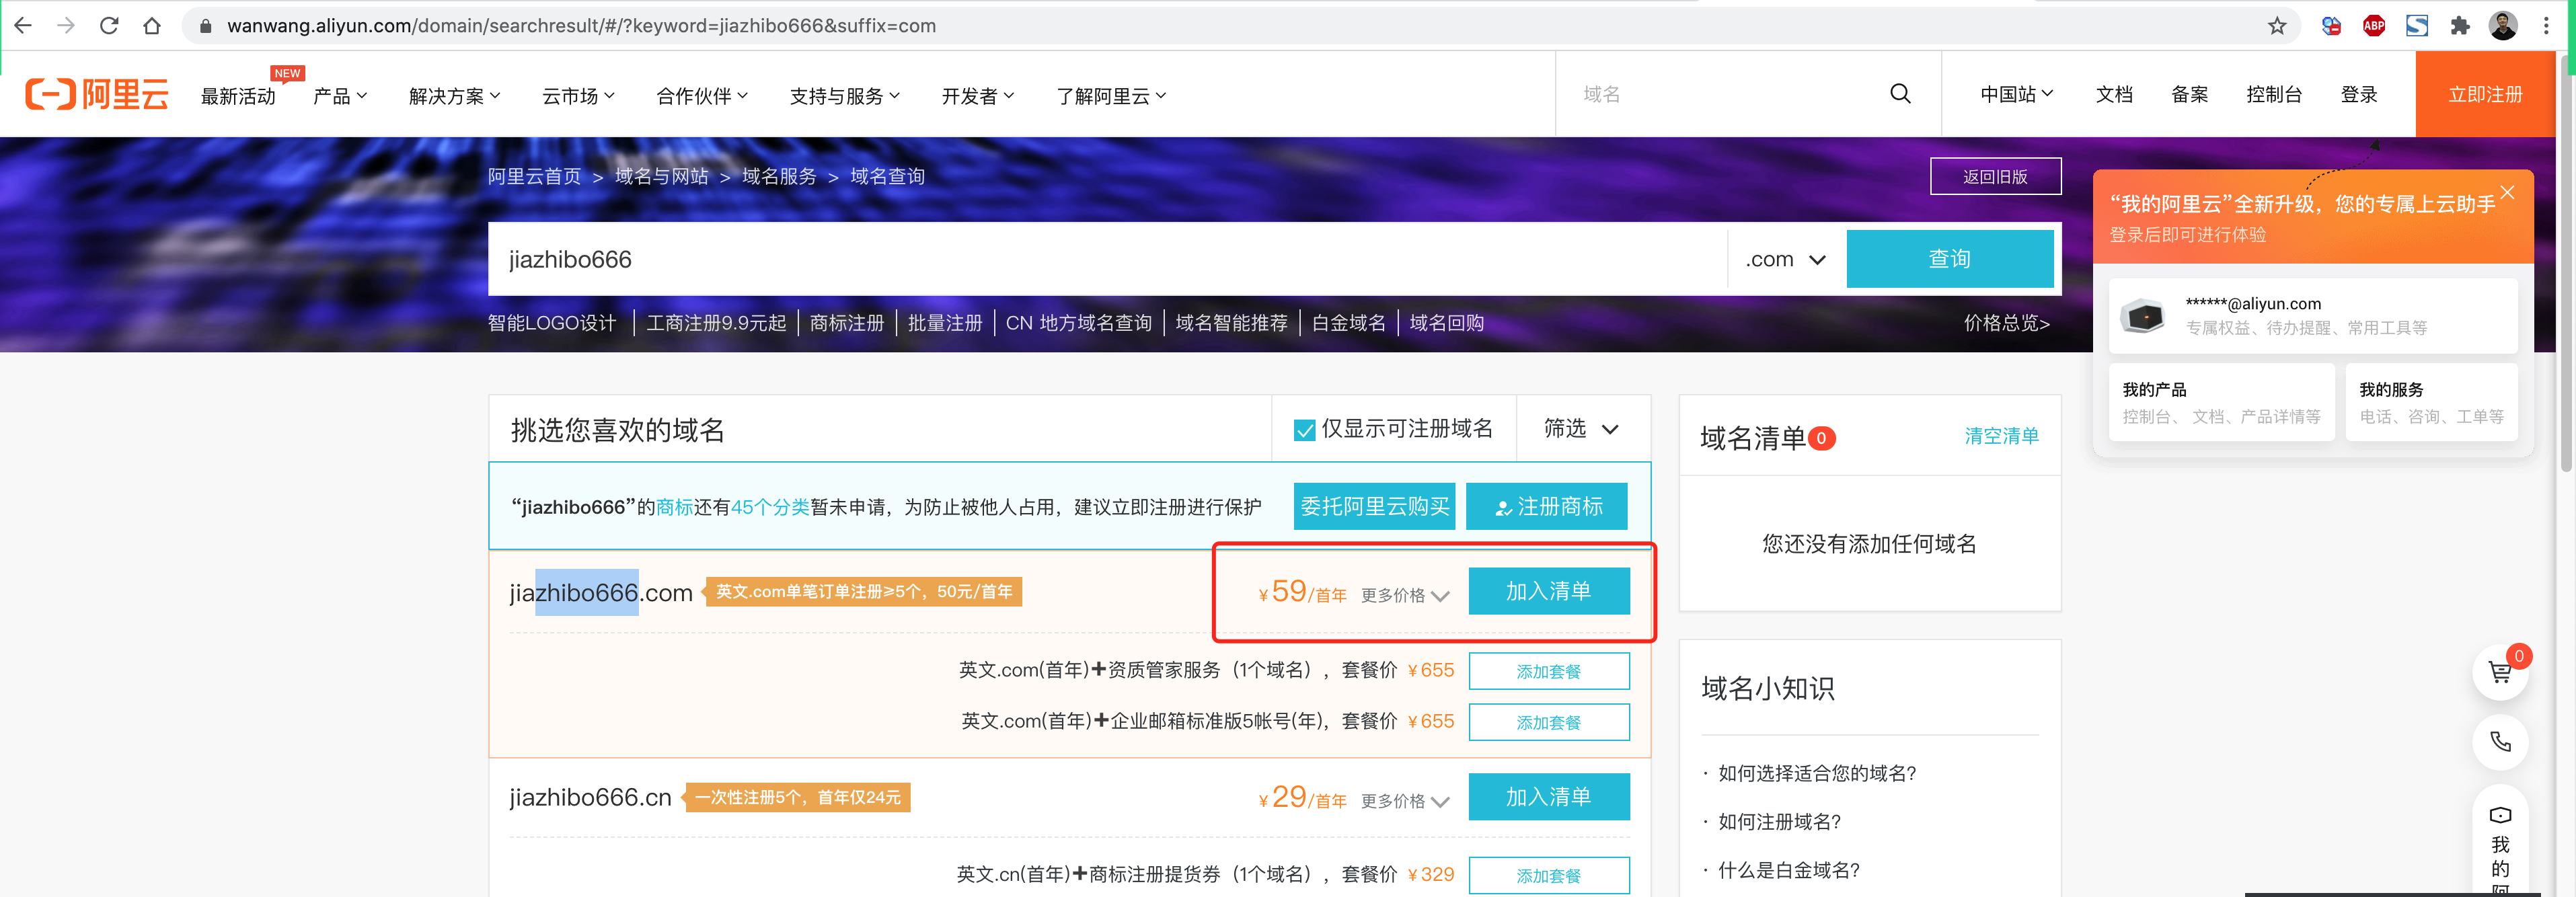Open the 产品 menu

tap(340, 96)
